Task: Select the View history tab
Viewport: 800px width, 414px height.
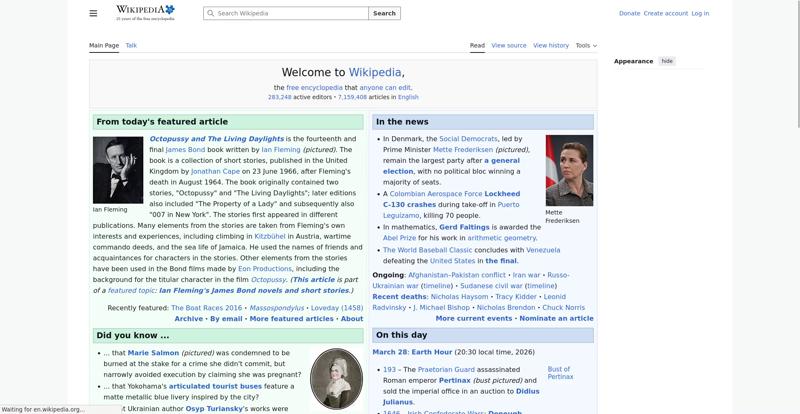Action: pos(551,45)
